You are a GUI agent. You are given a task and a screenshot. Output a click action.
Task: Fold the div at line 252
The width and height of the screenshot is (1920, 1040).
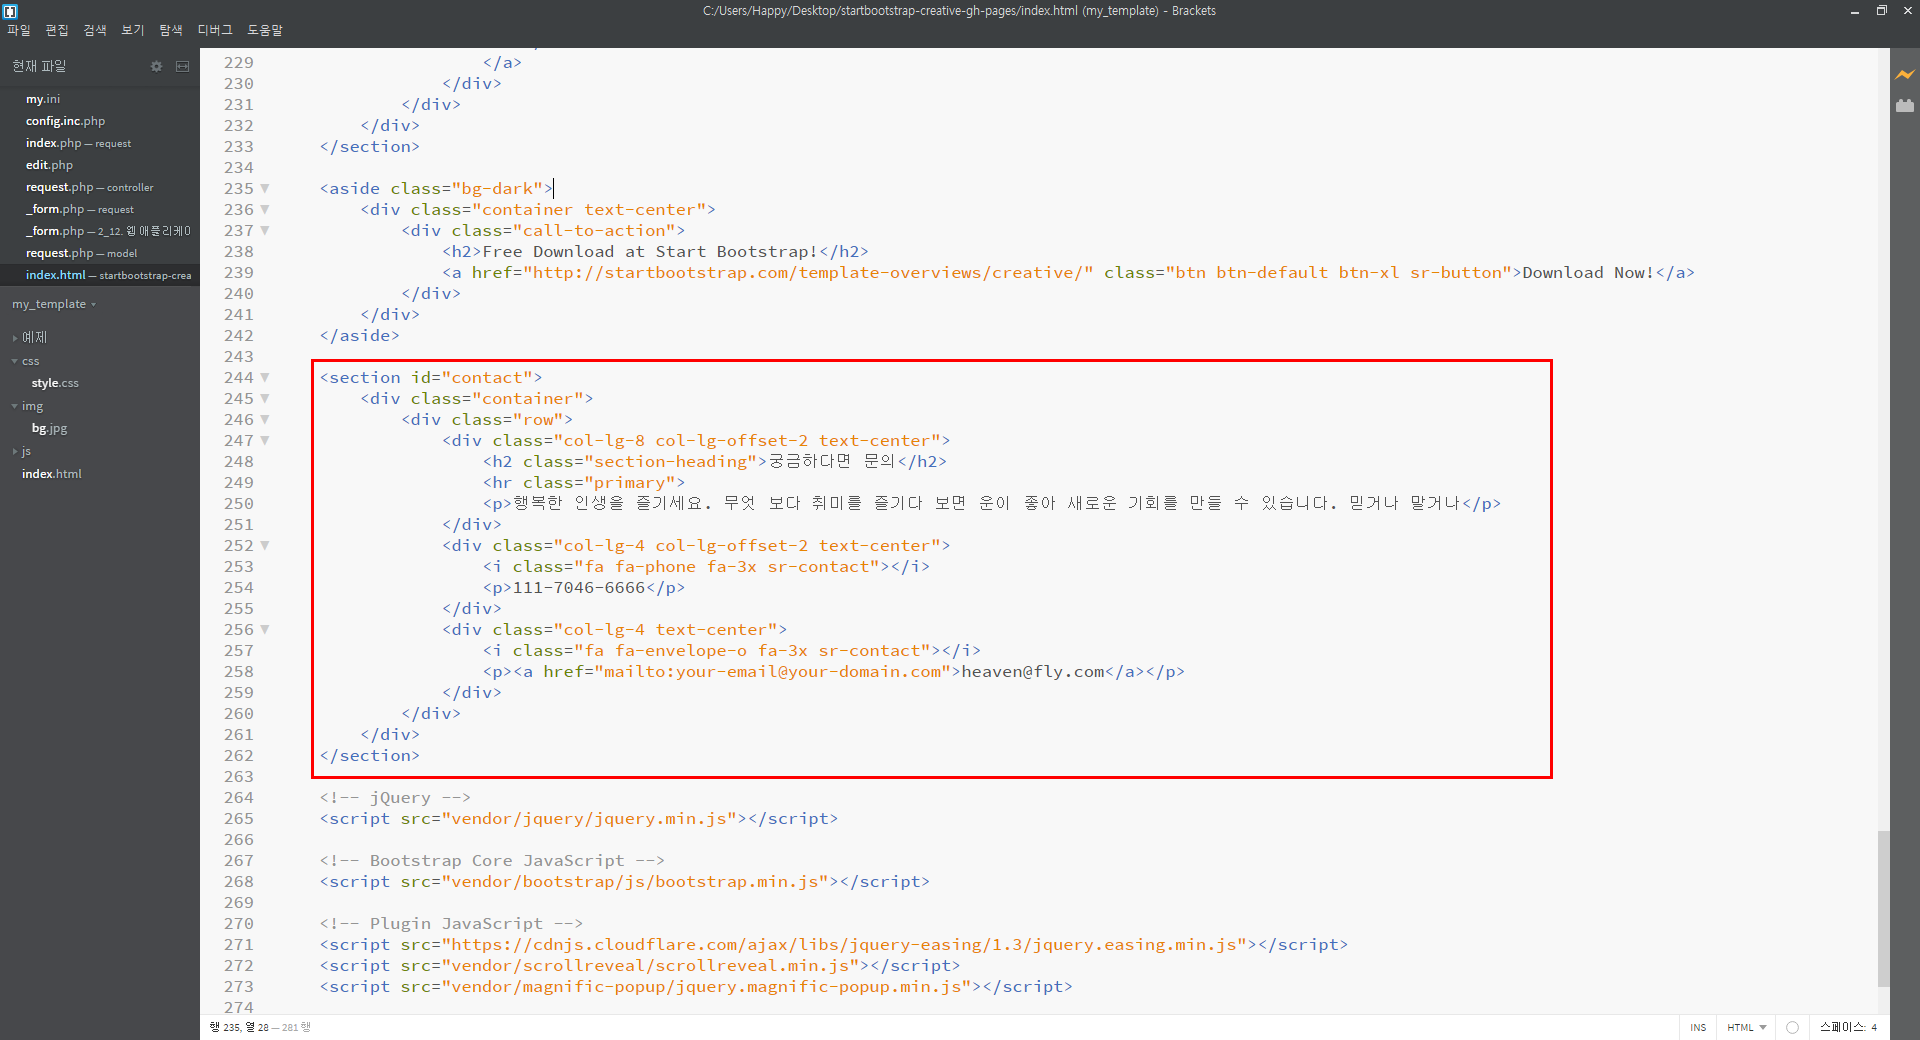[x=265, y=545]
